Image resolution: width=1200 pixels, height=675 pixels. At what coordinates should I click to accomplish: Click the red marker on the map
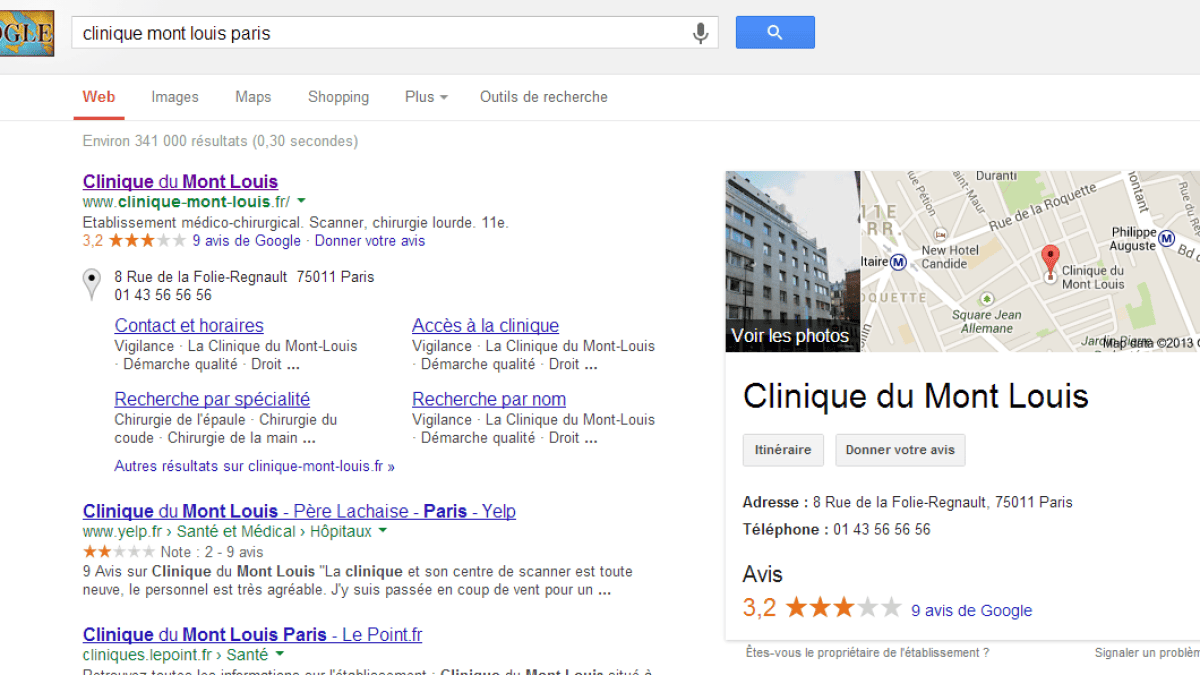pyautogui.click(x=1049, y=260)
